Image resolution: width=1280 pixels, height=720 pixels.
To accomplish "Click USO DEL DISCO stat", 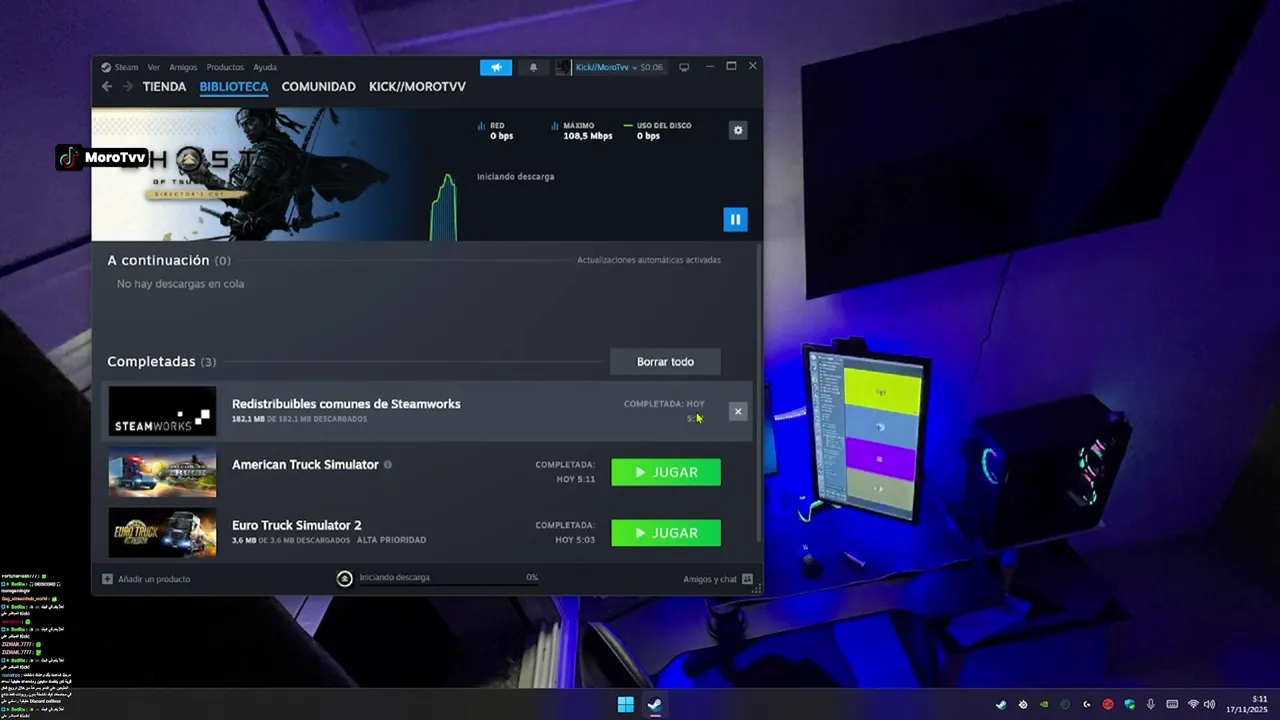I will pyautogui.click(x=657, y=131).
